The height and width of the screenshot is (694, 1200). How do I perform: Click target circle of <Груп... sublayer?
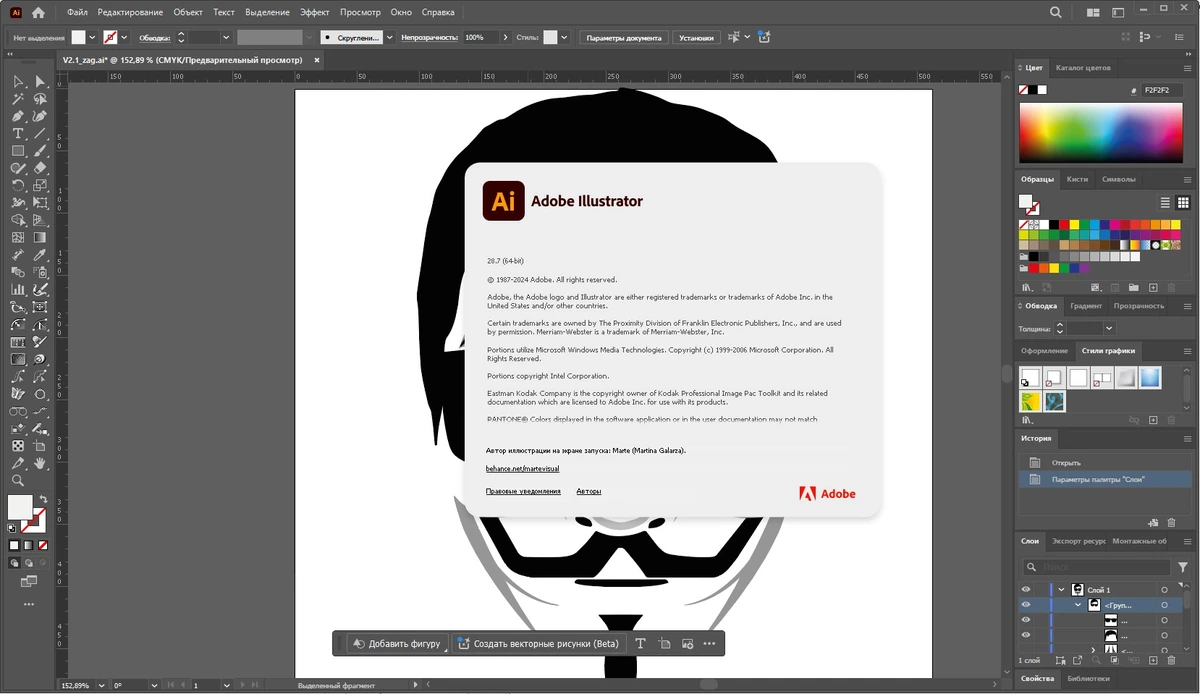click(x=1165, y=605)
